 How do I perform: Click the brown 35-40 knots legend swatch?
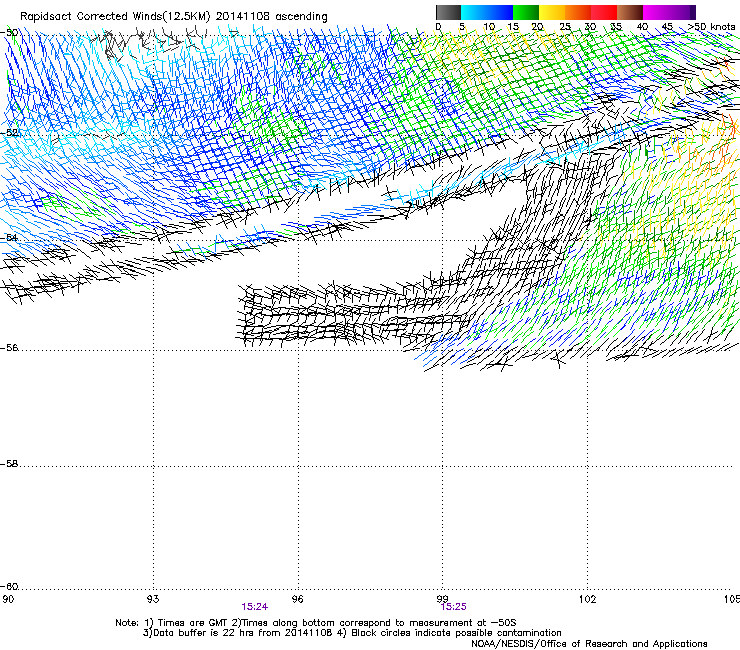point(630,12)
